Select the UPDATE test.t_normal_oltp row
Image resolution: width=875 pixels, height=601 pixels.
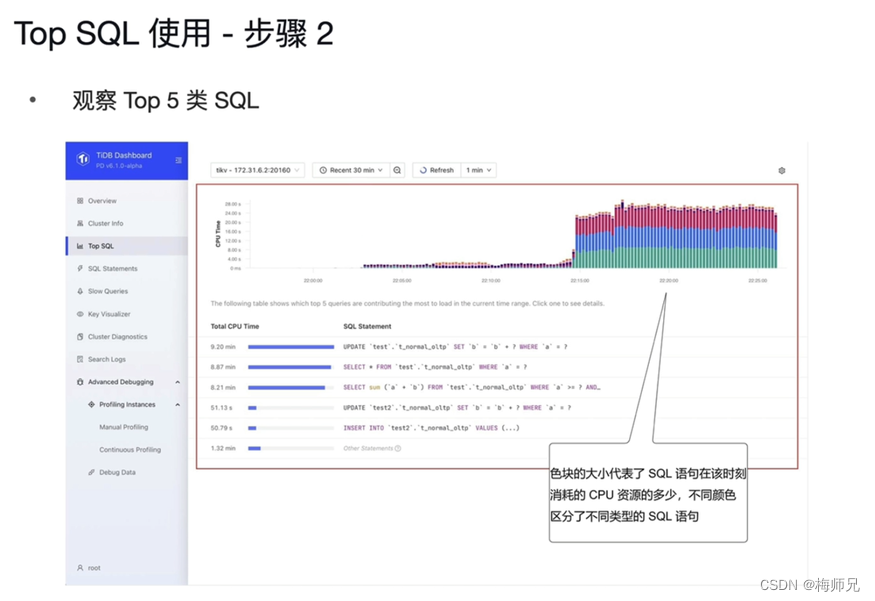[x=497, y=347]
